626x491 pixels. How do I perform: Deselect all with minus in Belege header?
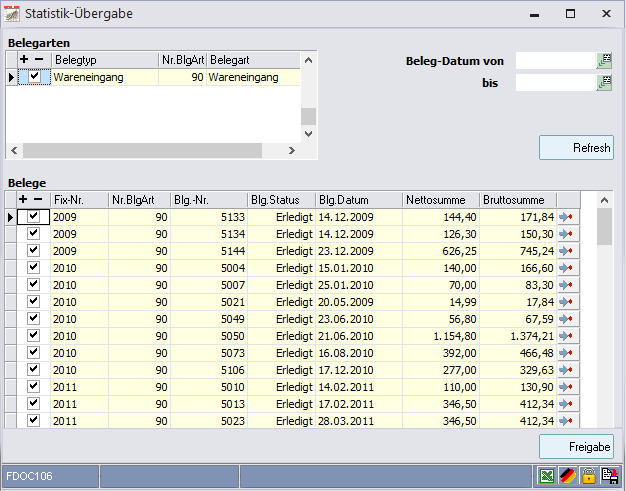pos(38,199)
